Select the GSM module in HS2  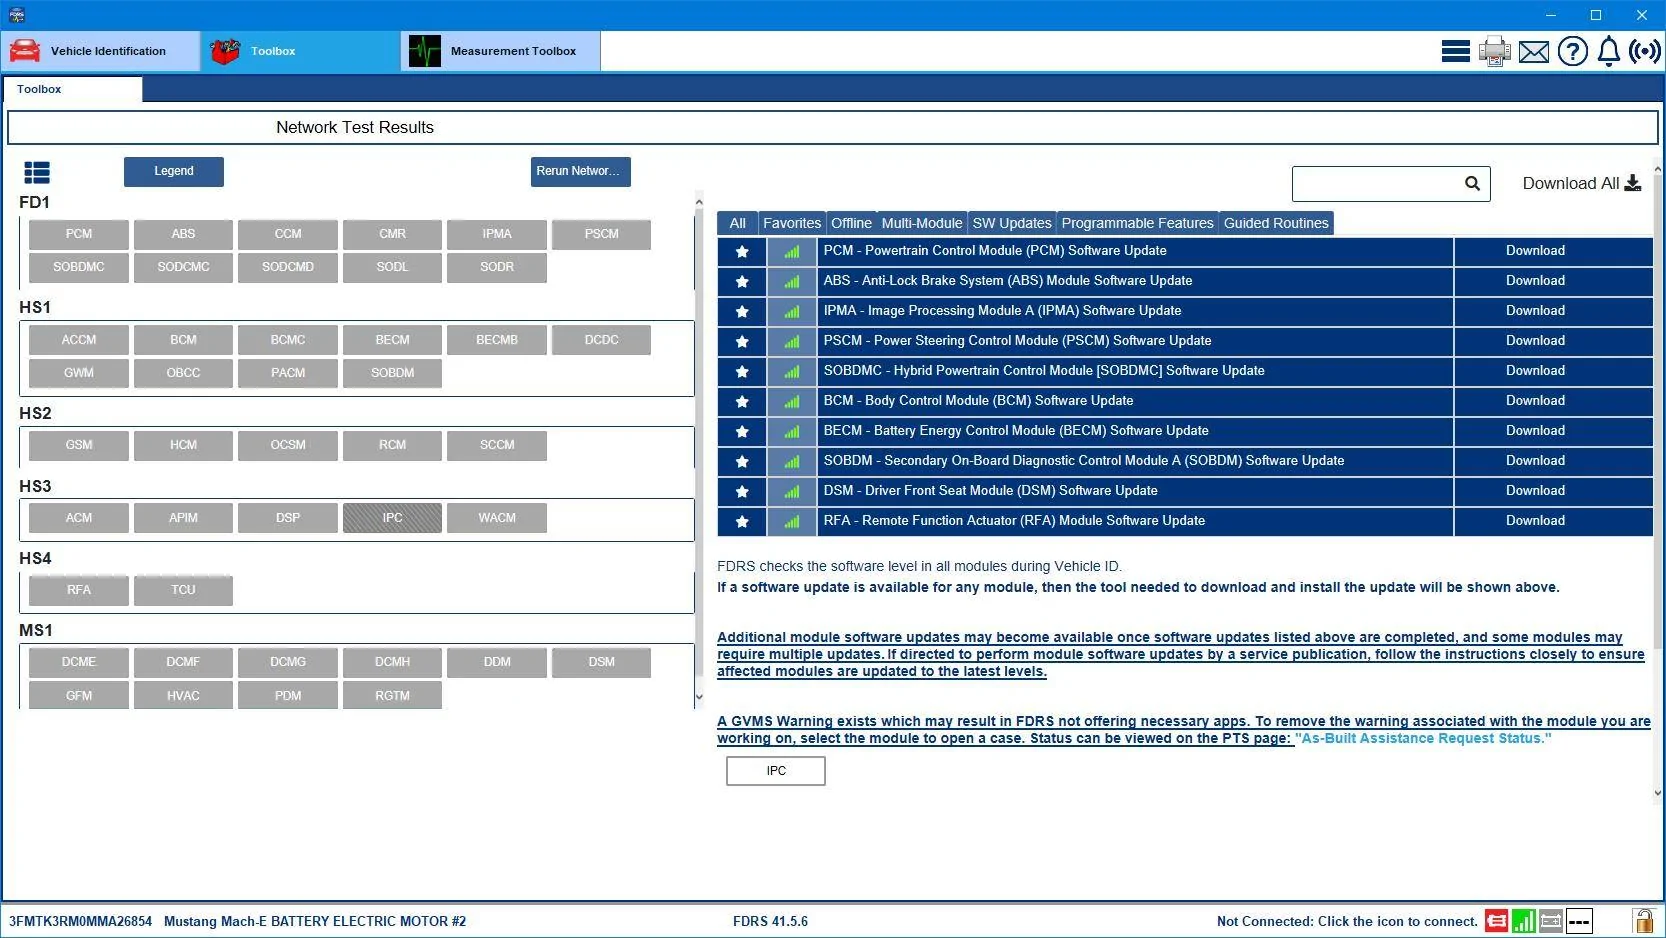79,445
